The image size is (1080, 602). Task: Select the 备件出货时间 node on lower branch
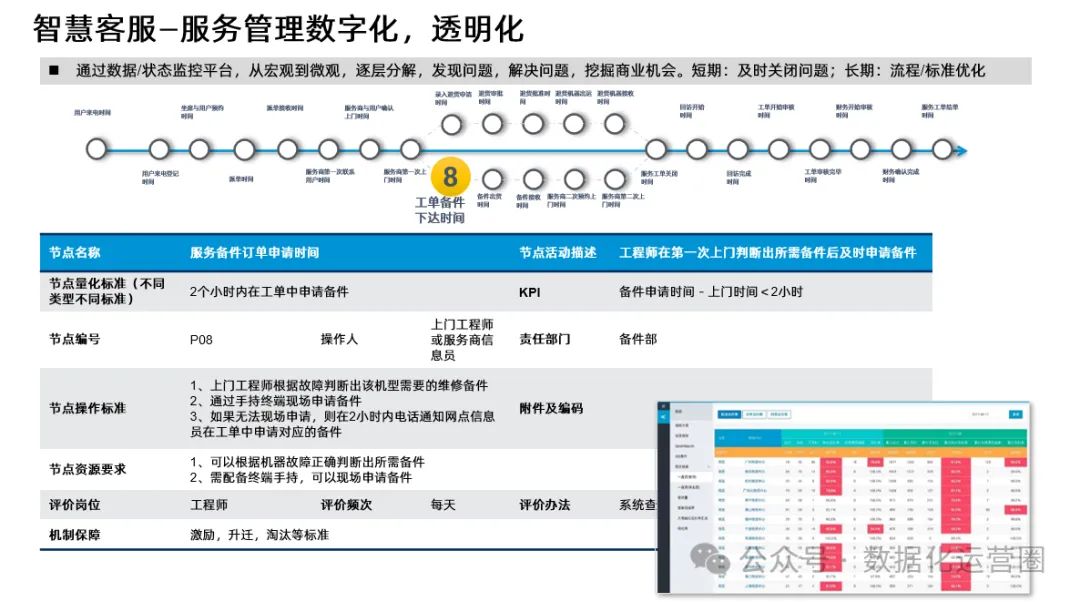click(492, 180)
